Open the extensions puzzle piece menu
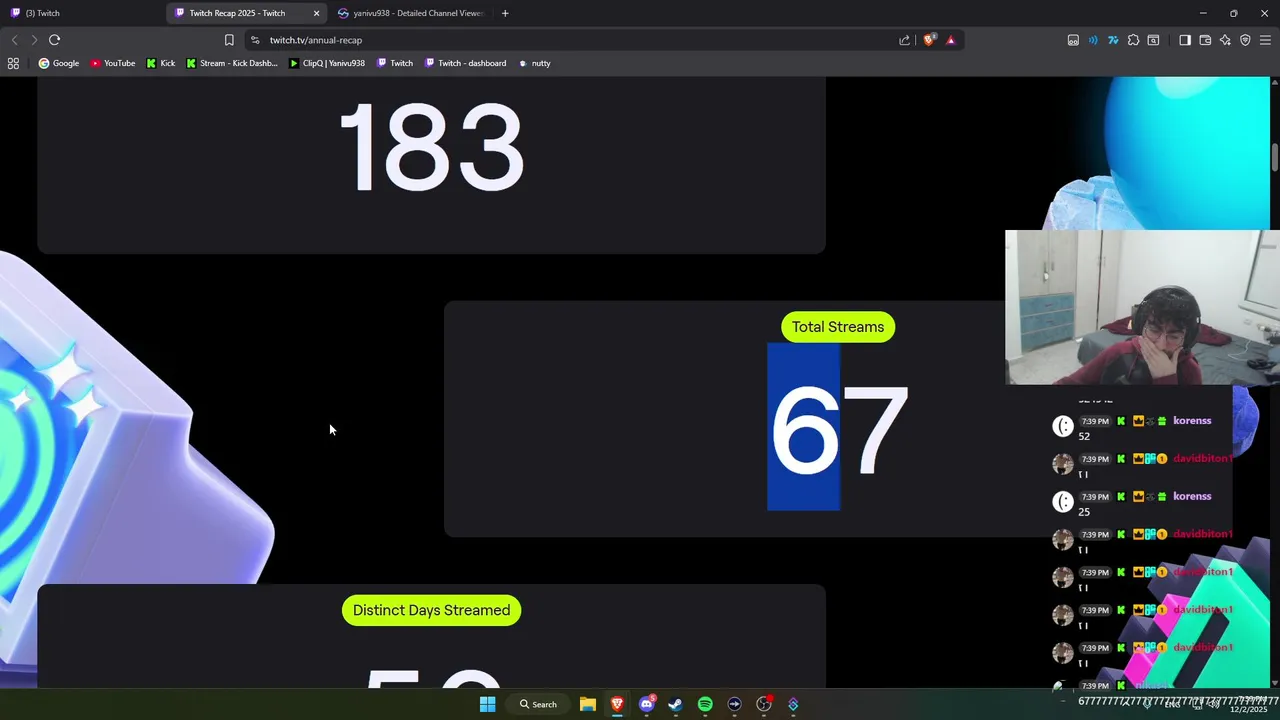 click(1133, 40)
